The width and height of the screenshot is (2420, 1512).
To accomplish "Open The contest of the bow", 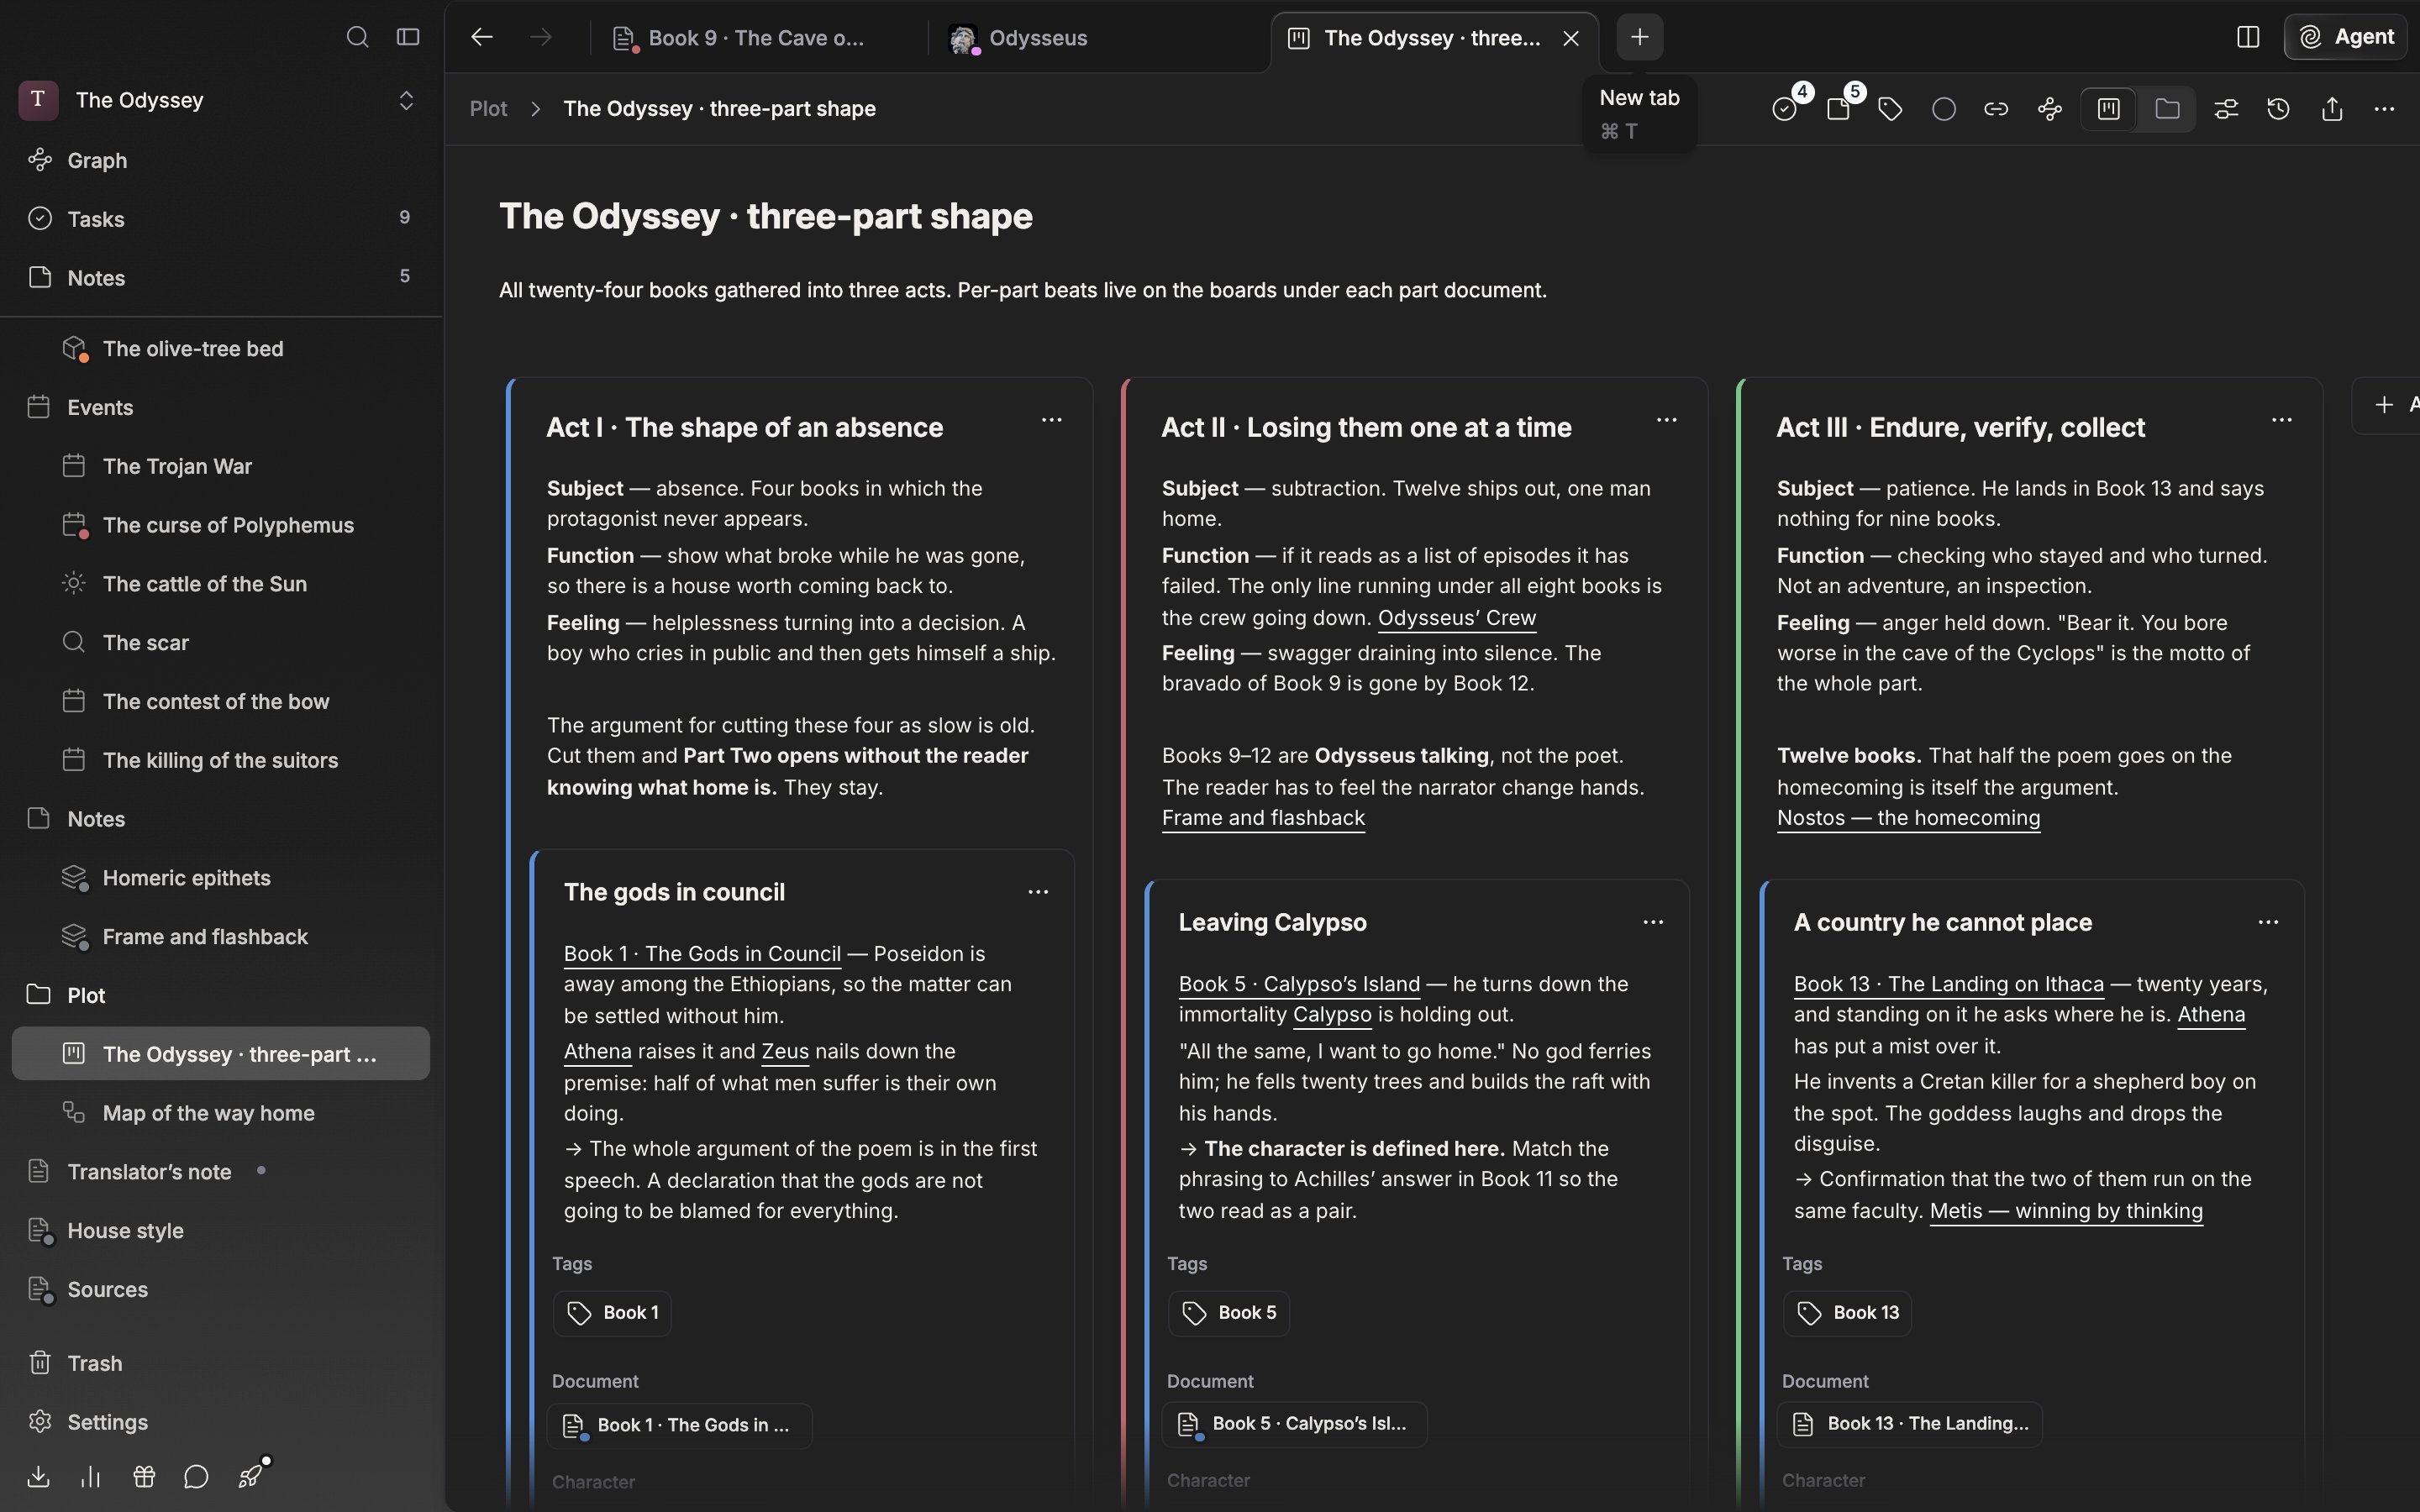I will click(x=221, y=701).
